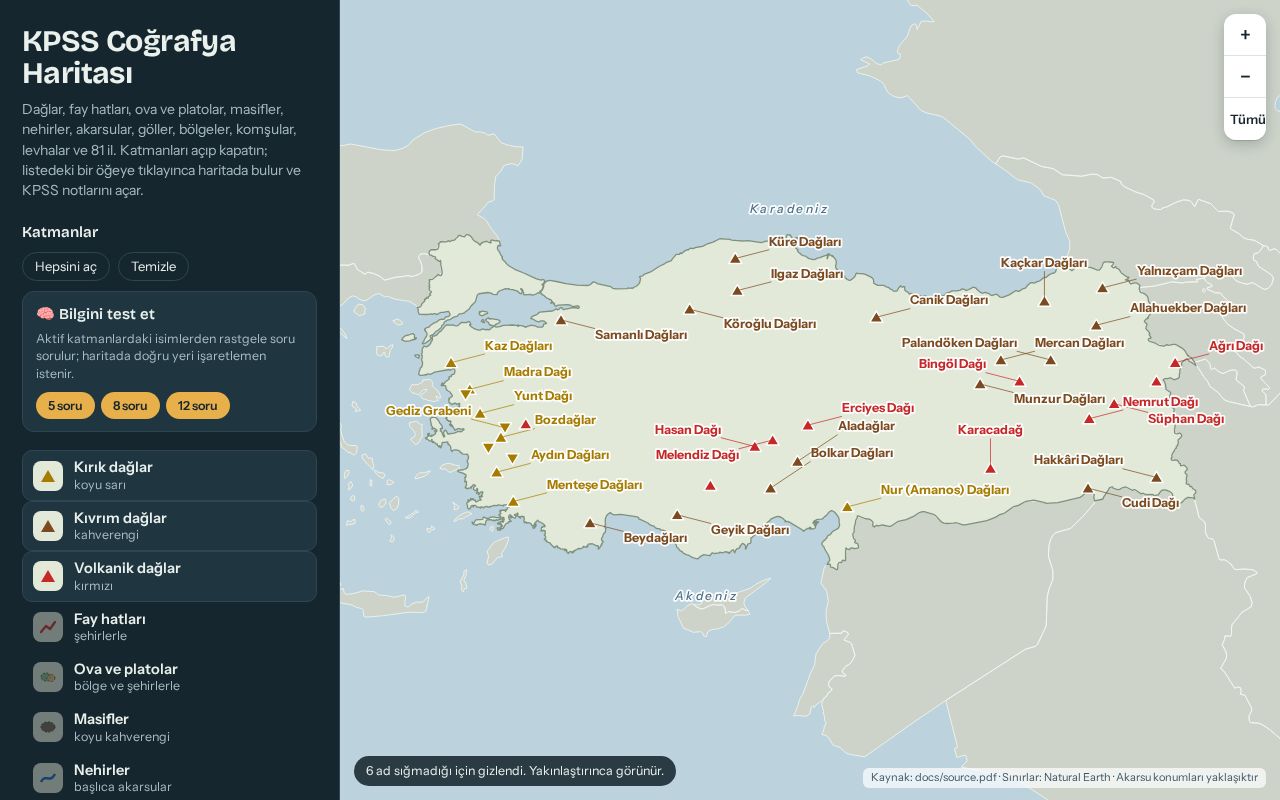Screen dimensions: 1280x800
Task: Zoom out with the minus button
Action: 1245,77
